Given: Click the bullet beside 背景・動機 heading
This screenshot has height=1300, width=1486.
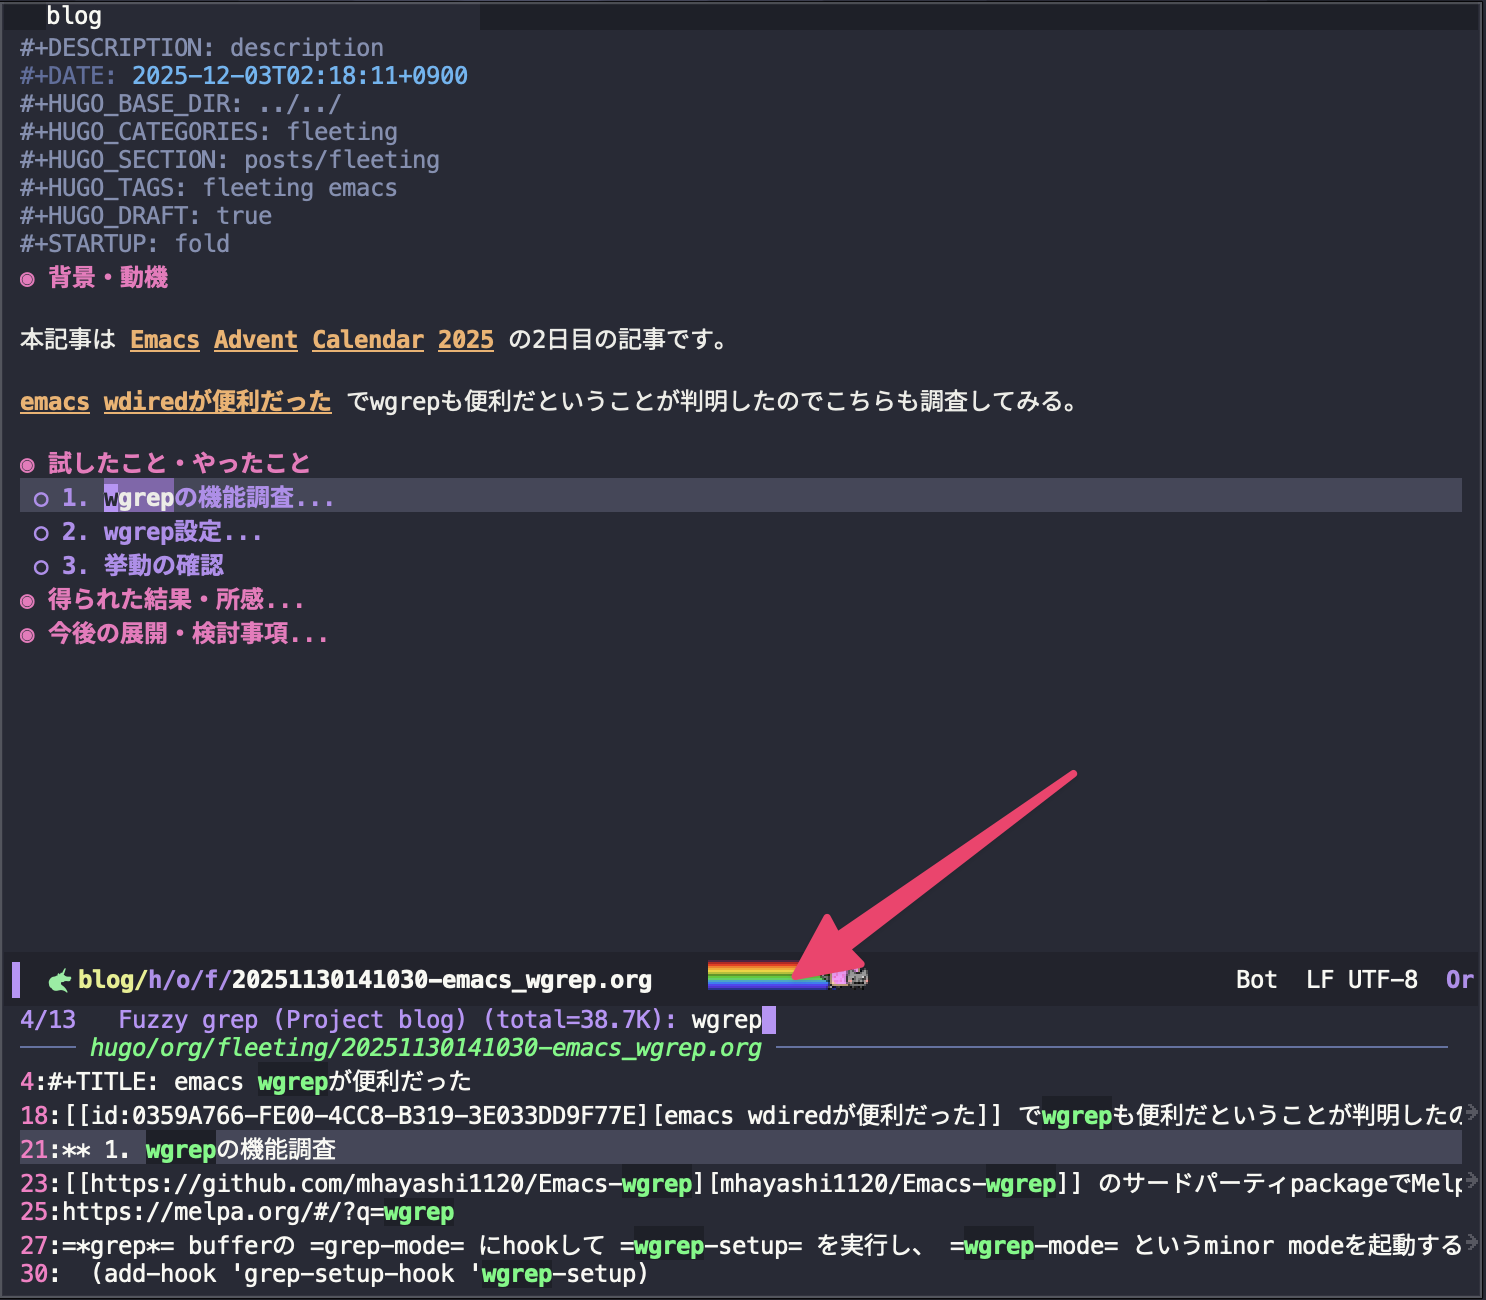Looking at the screenshot, I should (x=28, y=279).
